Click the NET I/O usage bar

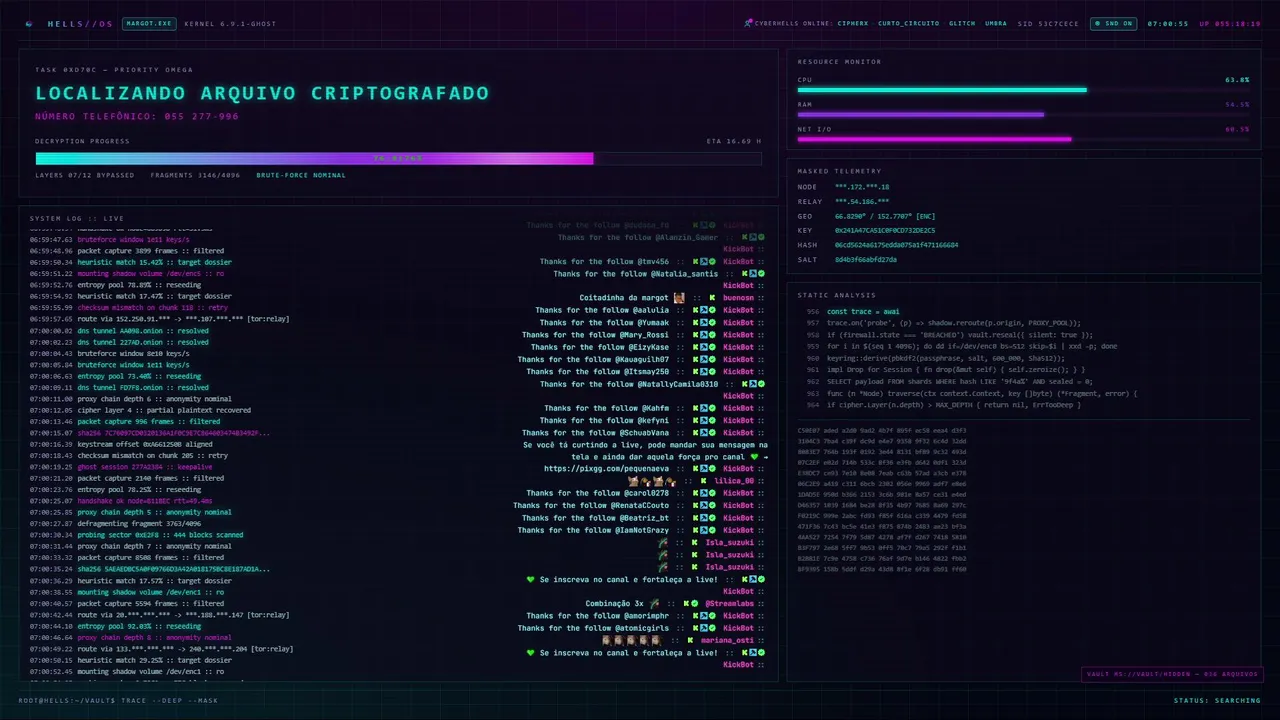(1023, 139)
